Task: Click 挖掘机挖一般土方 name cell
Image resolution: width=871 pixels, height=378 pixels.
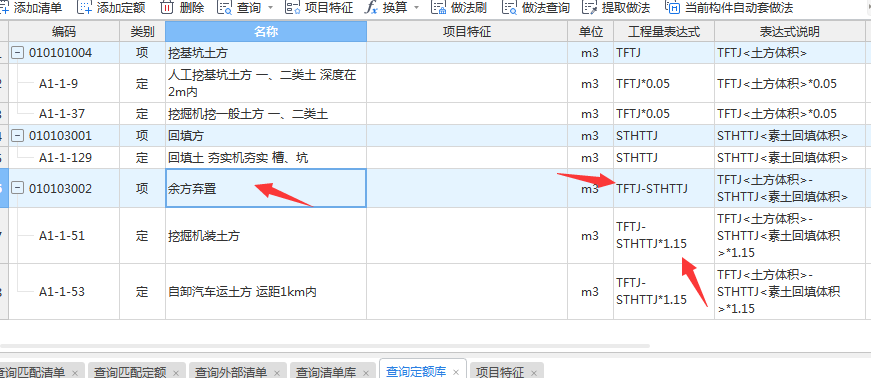Action: point(266,114)
